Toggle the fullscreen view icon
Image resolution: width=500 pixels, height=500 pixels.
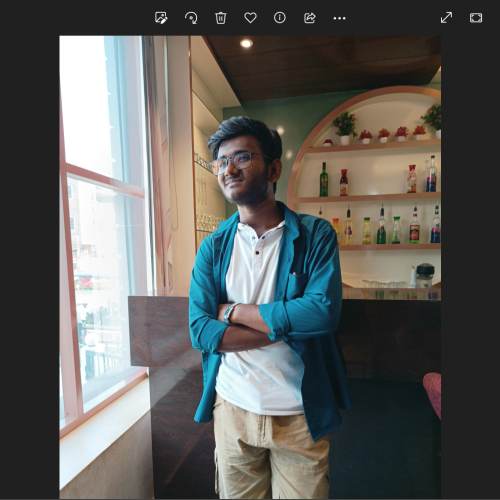pos(476,18)
